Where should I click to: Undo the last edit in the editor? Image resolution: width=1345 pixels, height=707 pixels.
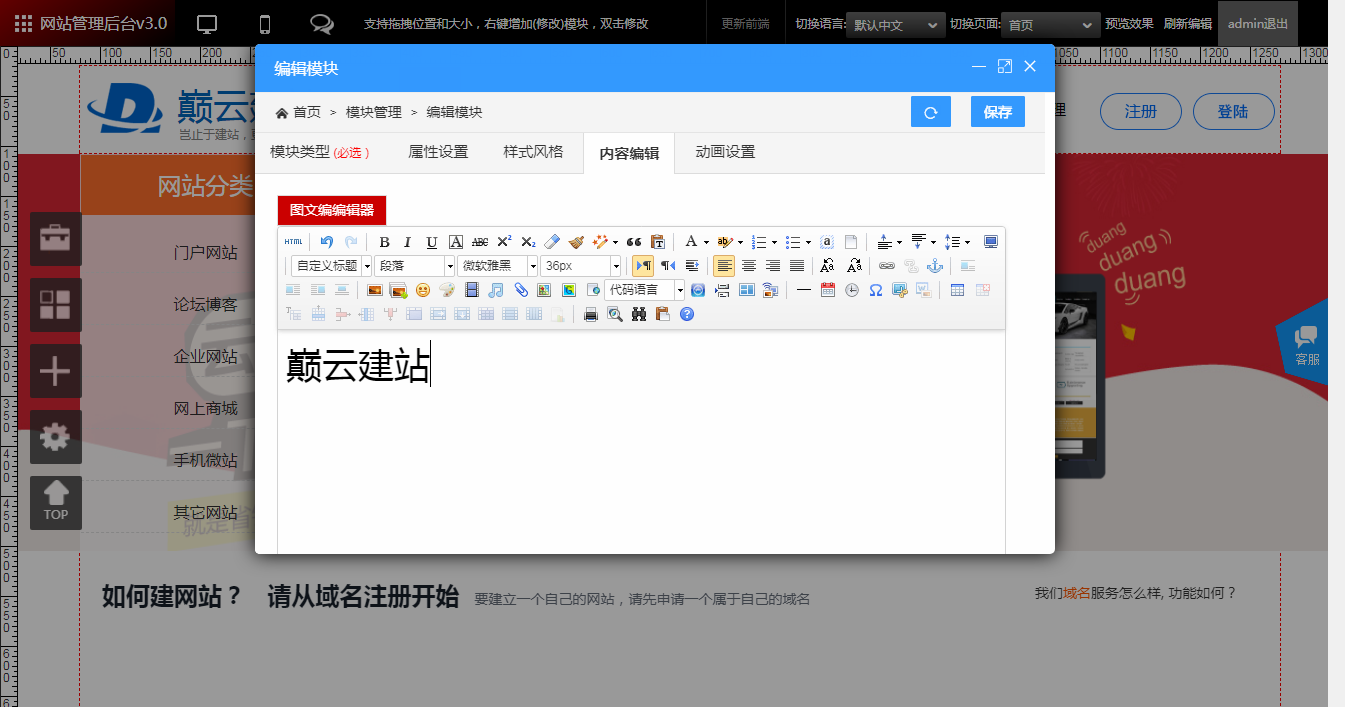328,241
